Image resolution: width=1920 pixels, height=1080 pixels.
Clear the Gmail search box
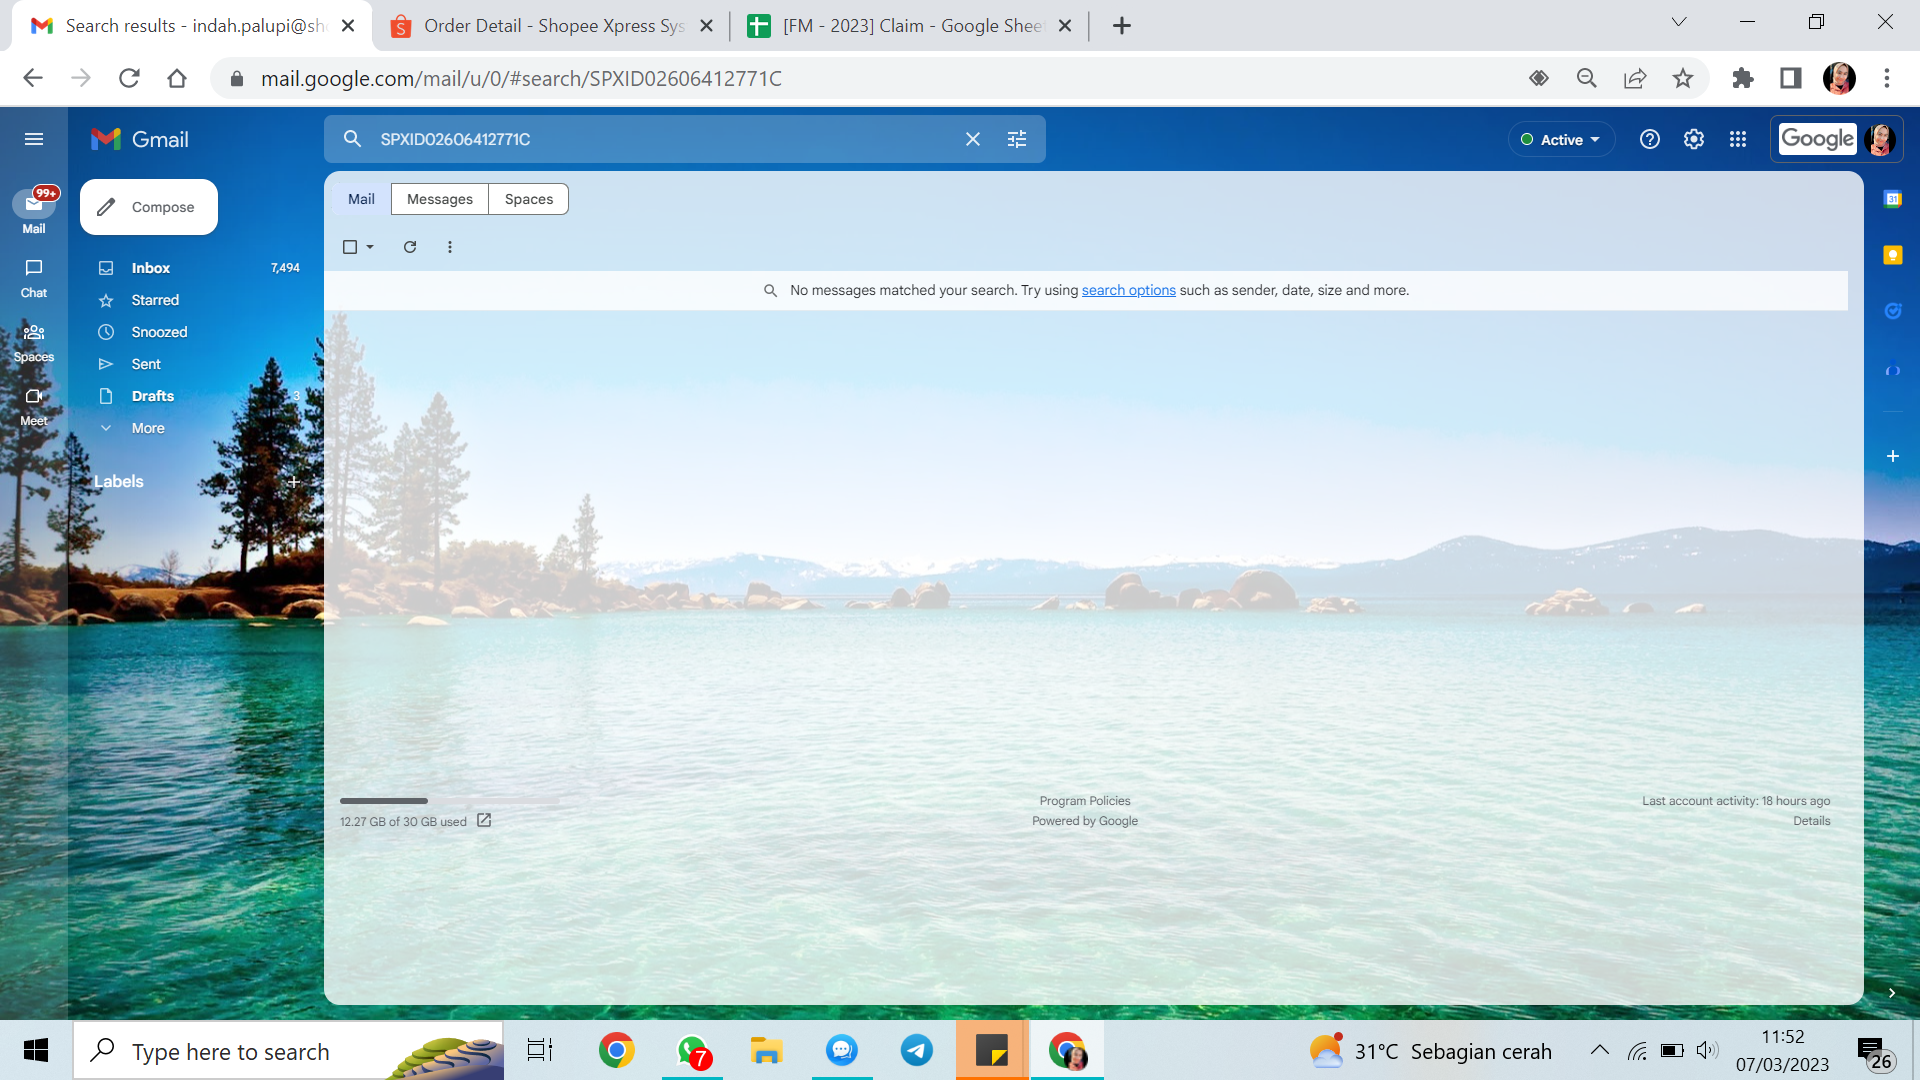[973, 139]
